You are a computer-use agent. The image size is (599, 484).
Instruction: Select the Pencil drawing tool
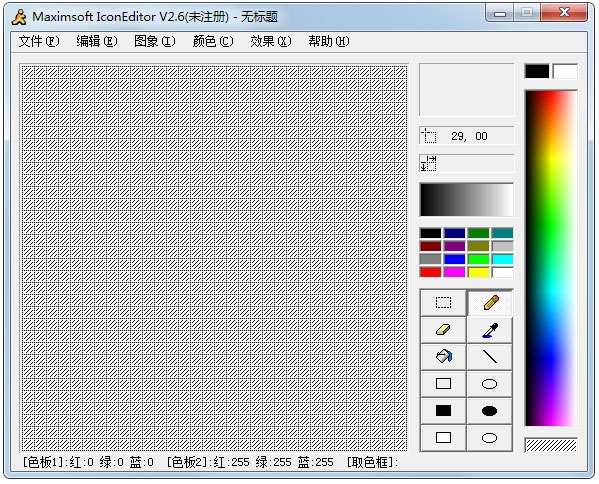coord(490,303)
